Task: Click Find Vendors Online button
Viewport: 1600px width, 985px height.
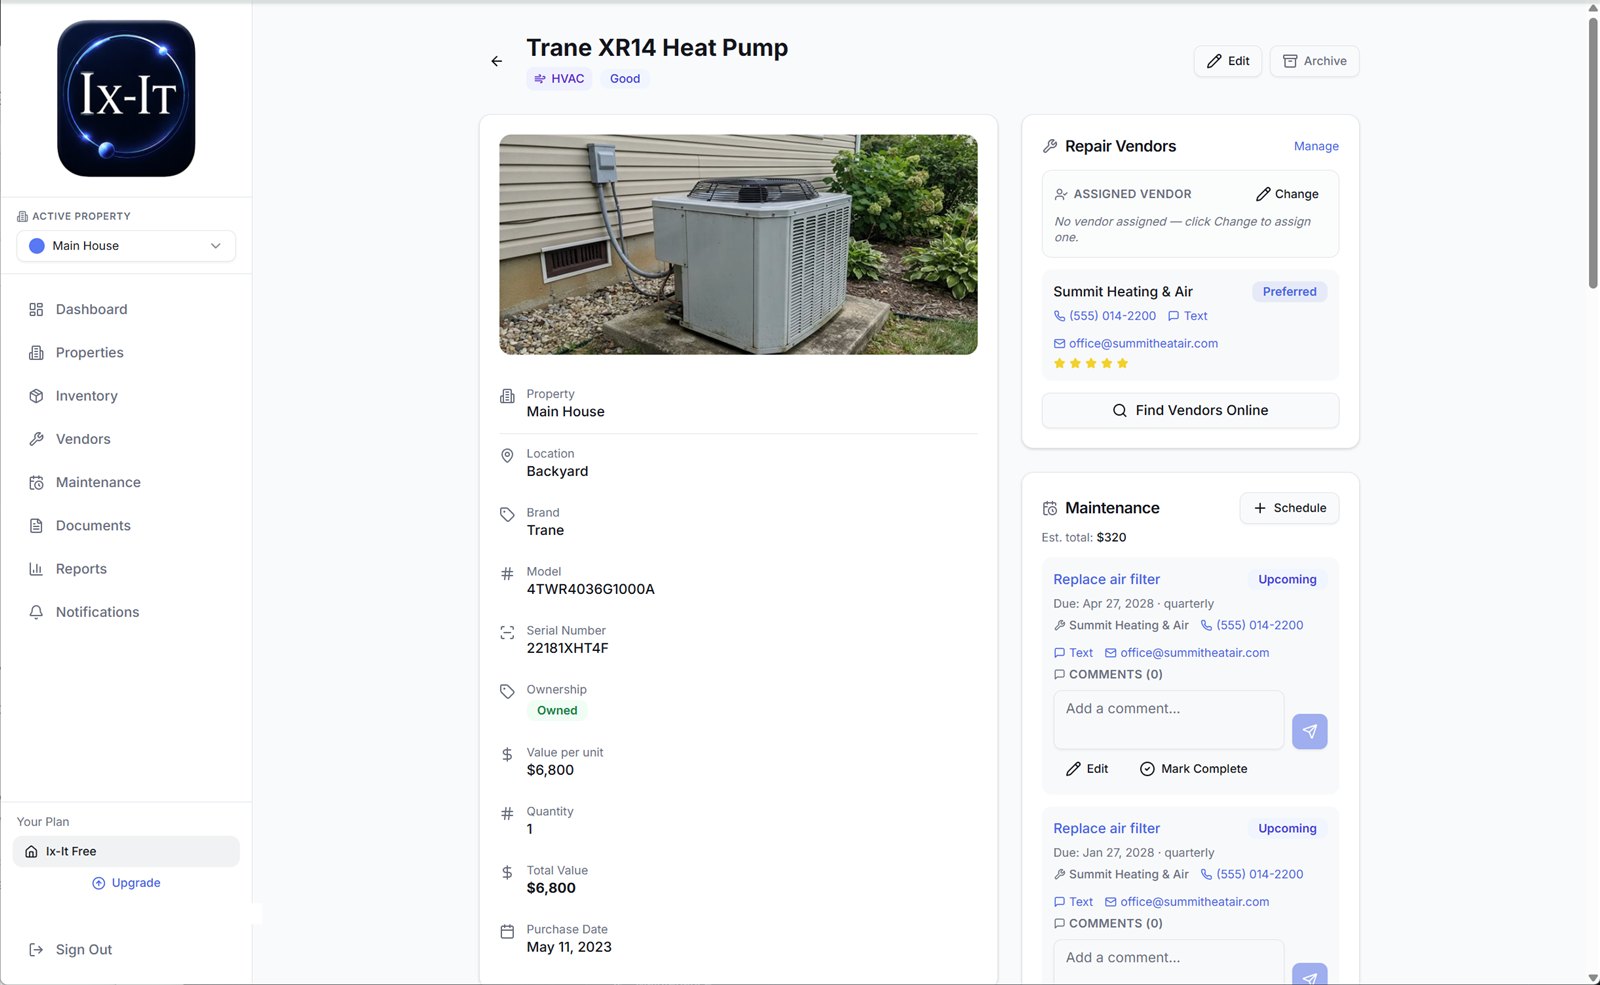Action: click(1190, 410)
